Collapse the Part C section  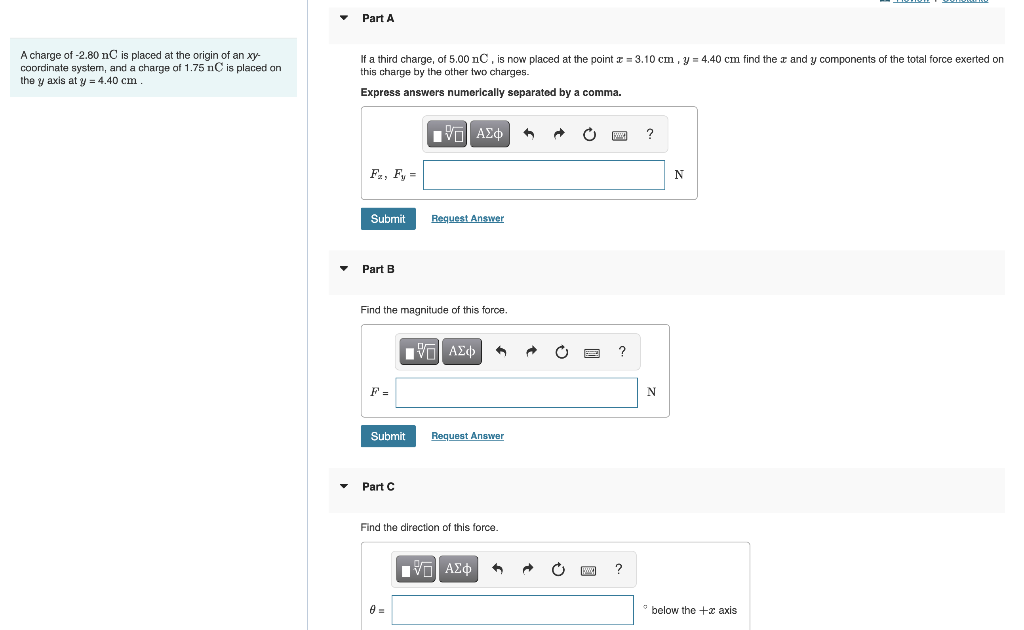pos(343,486)
